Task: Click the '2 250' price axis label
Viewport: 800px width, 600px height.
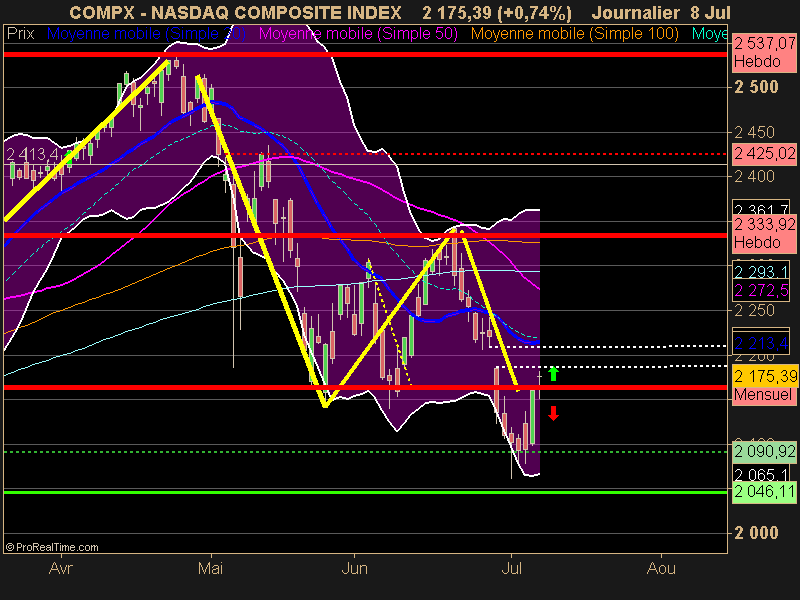Action: (x=754, y=310)
